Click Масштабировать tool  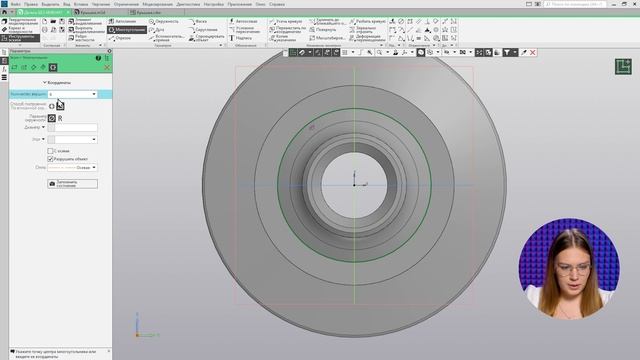tap(327, 38)
